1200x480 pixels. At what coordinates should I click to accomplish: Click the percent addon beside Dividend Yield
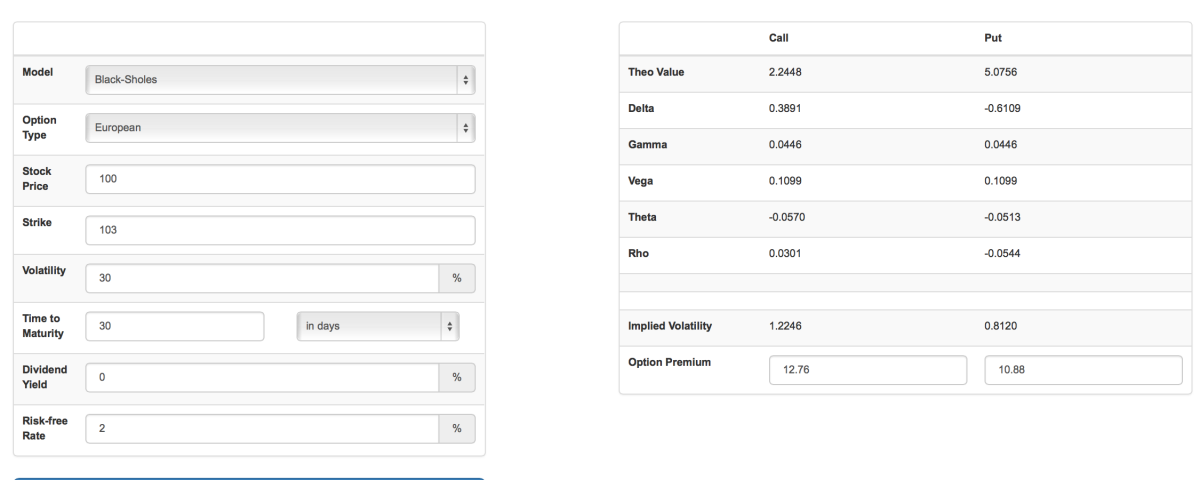tap(456, 377)
